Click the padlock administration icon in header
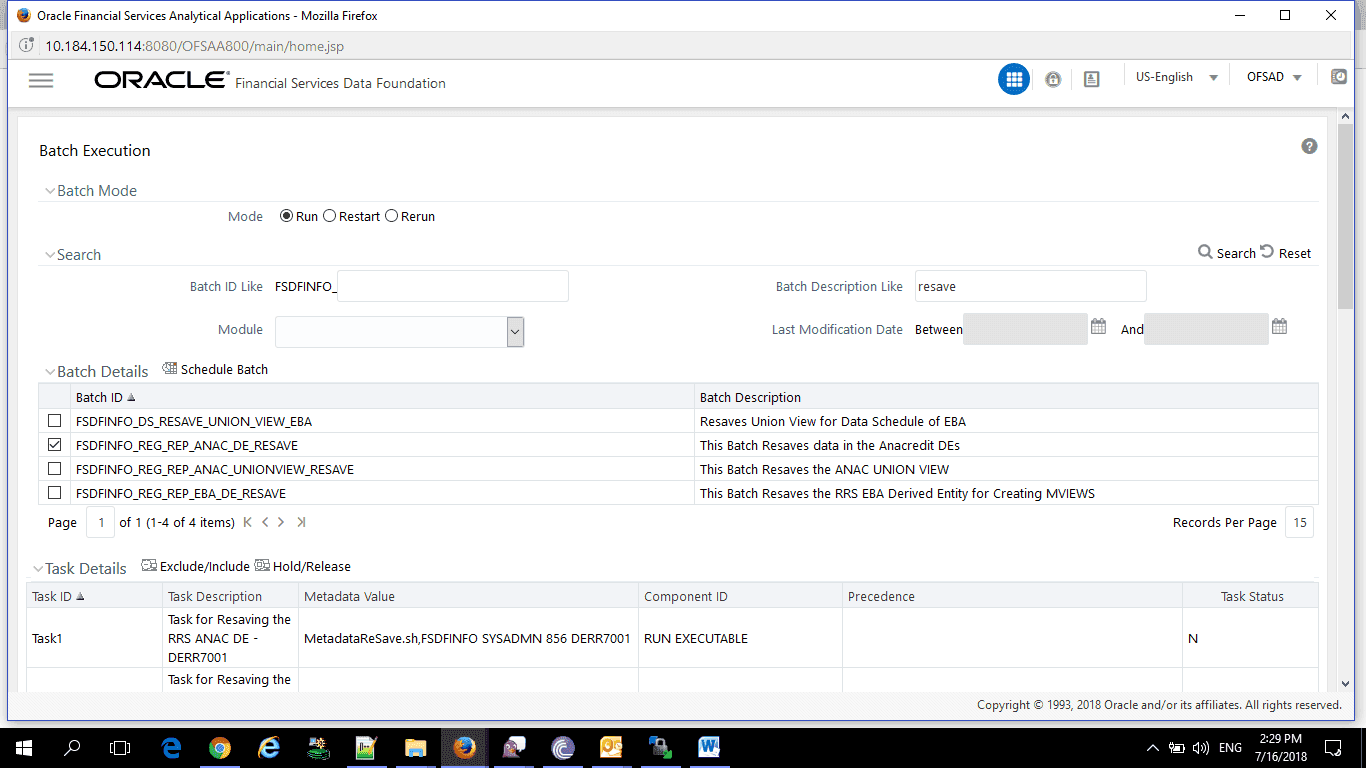 coord(1052,79)
